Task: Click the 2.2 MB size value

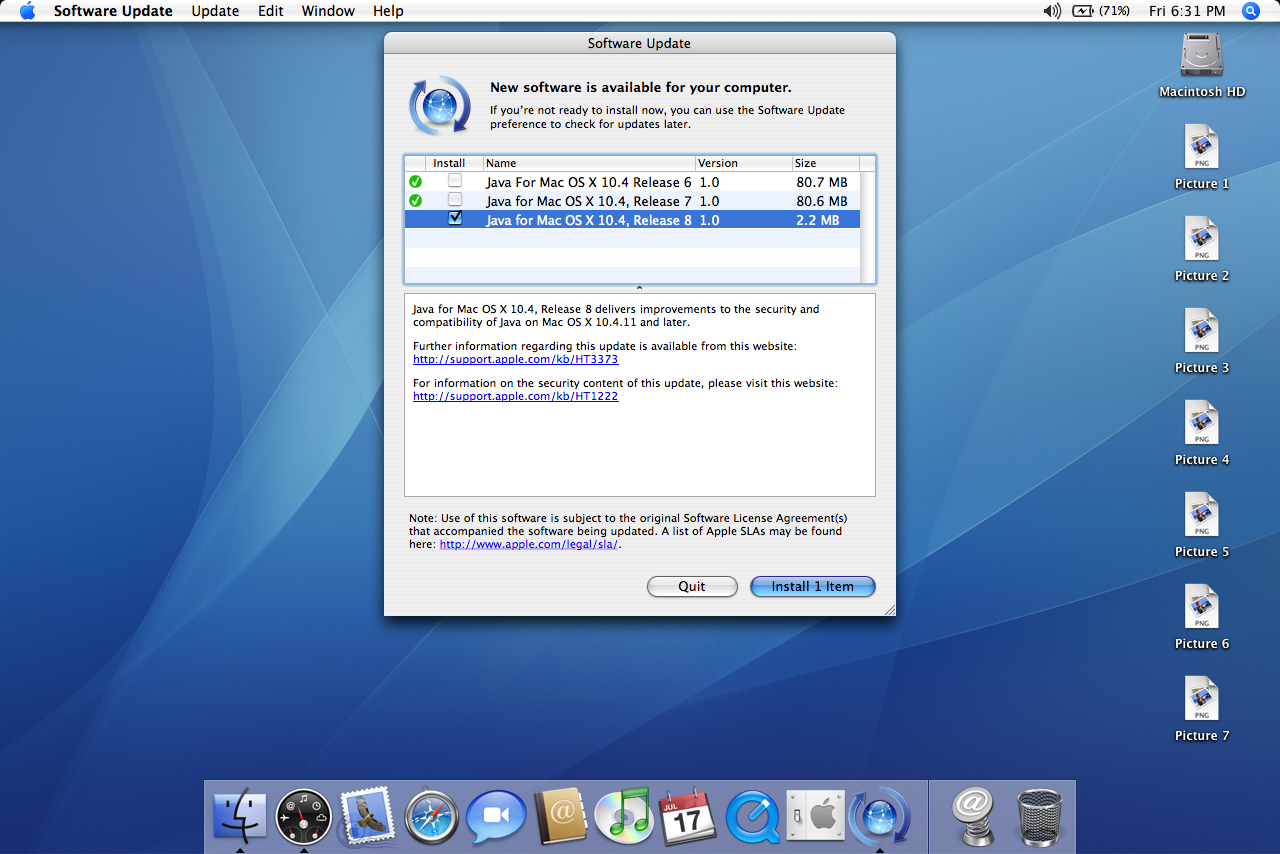Action: (x=818, y=220)
